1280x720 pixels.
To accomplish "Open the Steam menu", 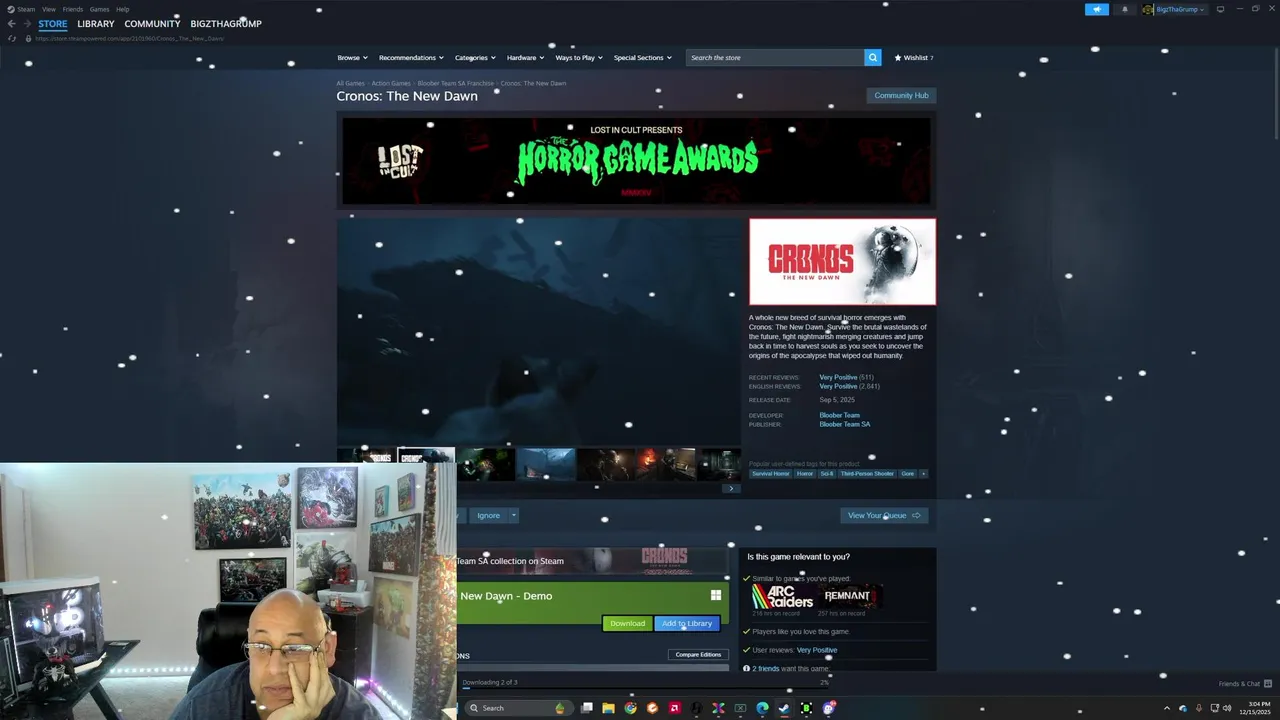I will pos(22,9).
